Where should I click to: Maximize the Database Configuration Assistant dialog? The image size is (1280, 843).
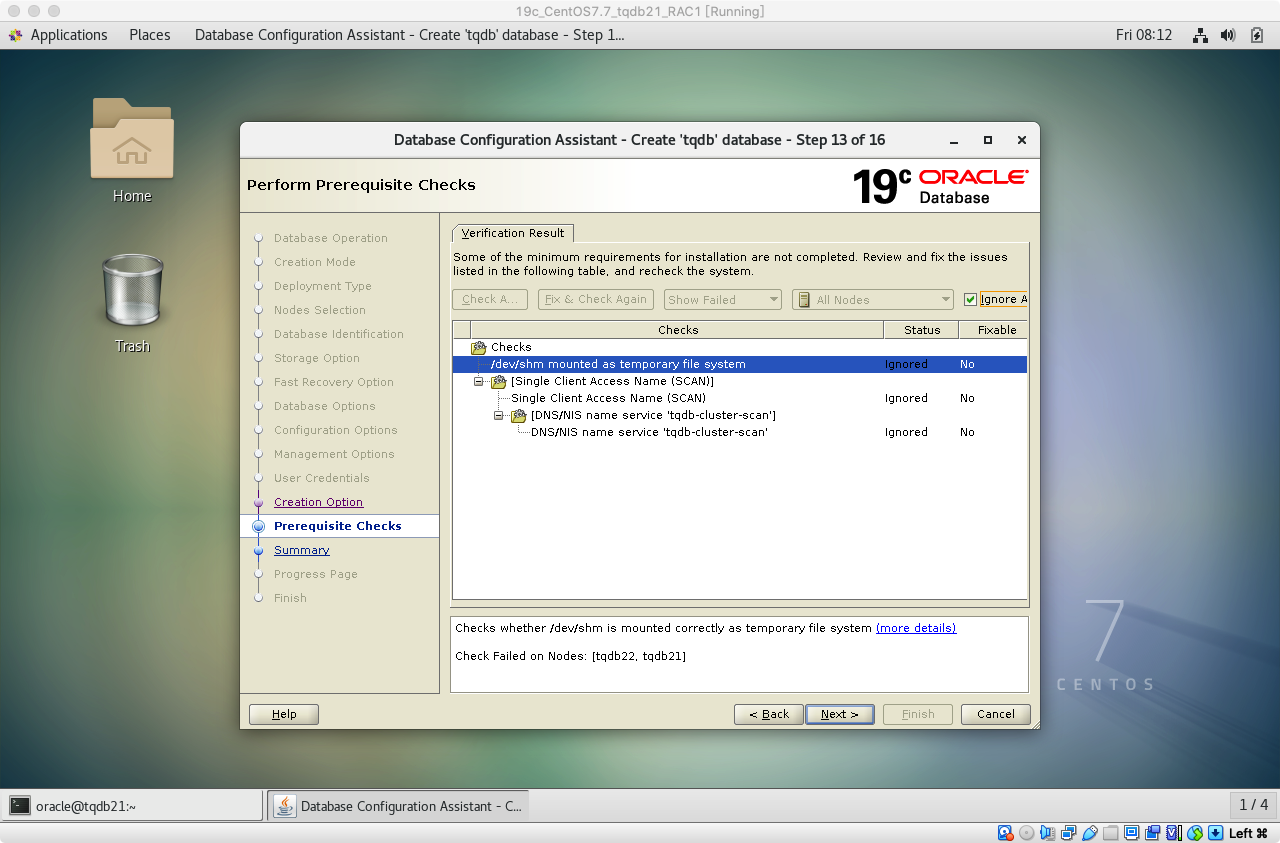point(988,141)
